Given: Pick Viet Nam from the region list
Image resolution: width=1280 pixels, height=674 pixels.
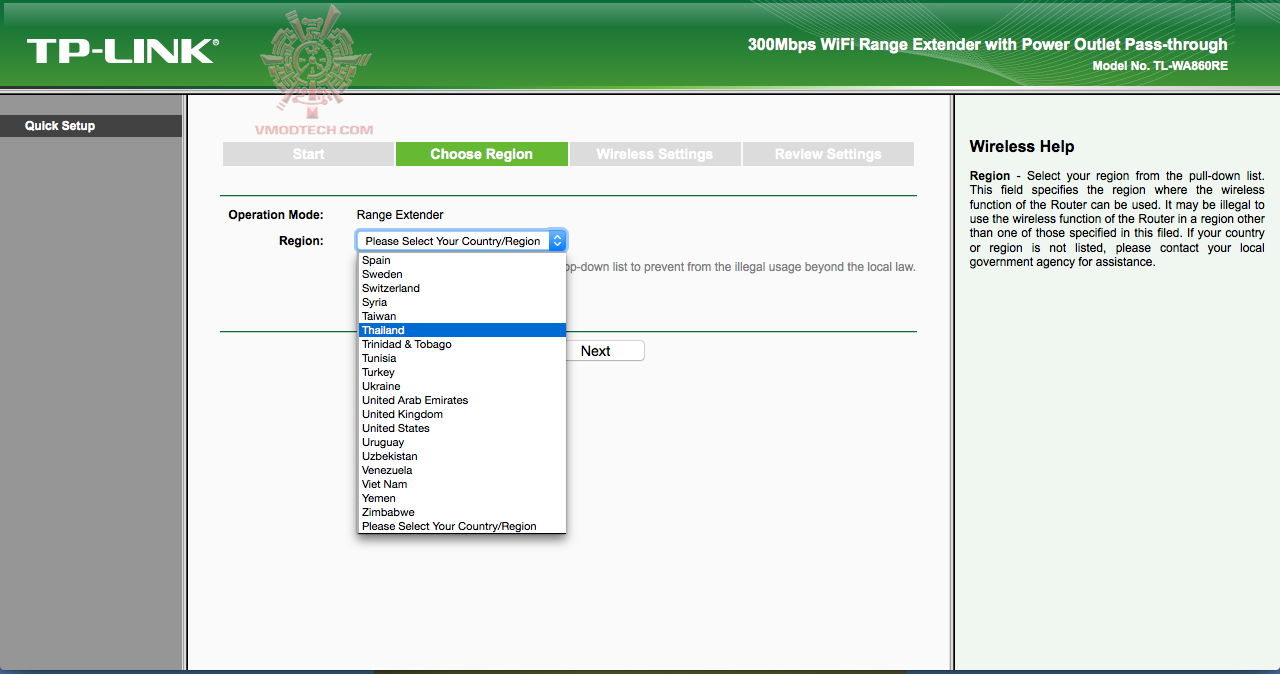Looking at the screenshot, I should click(462, 484).
